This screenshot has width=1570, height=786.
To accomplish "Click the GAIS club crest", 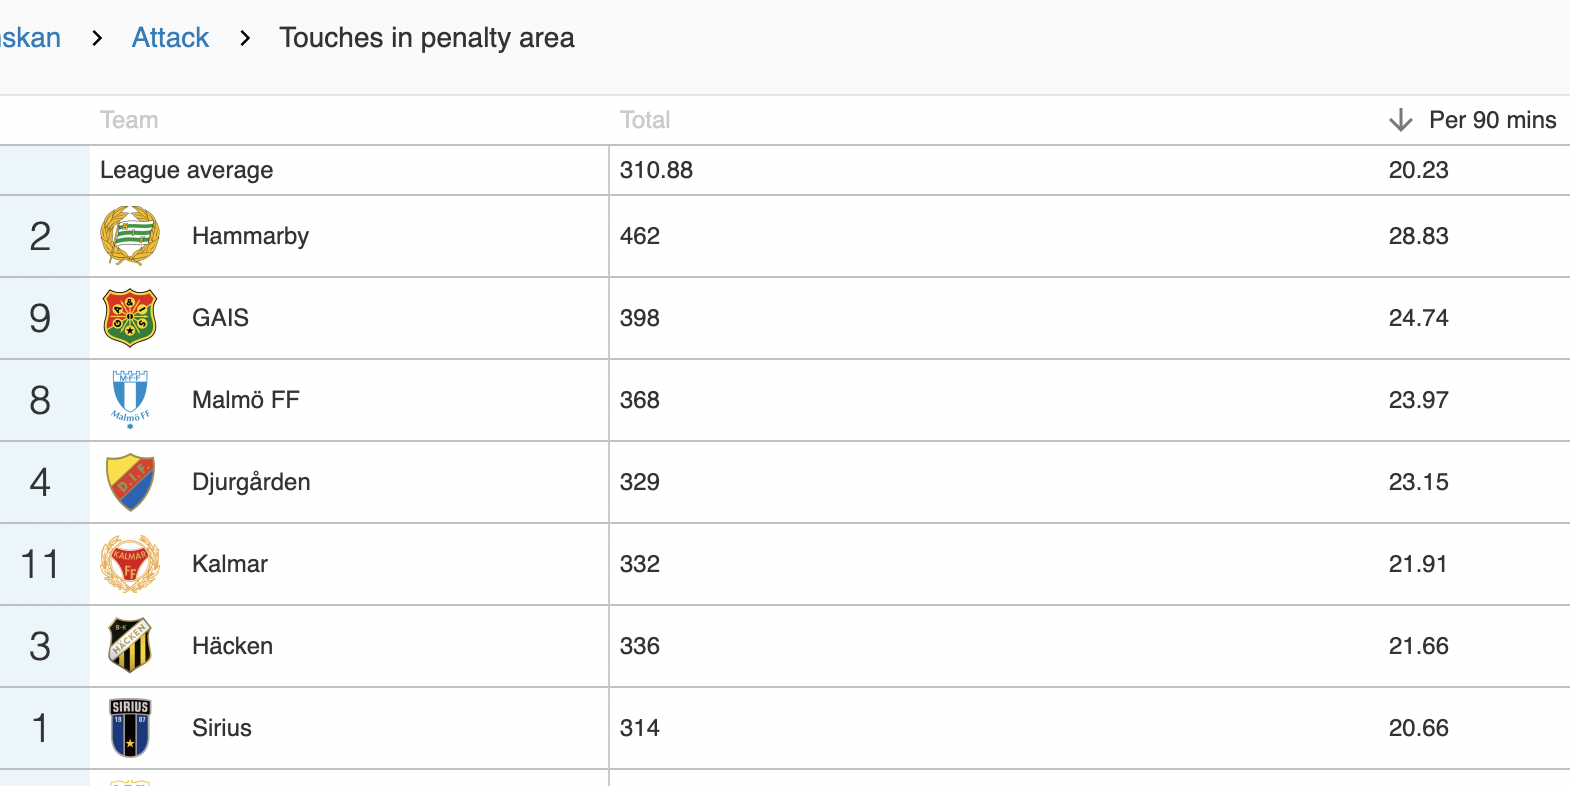I will 130,318.
